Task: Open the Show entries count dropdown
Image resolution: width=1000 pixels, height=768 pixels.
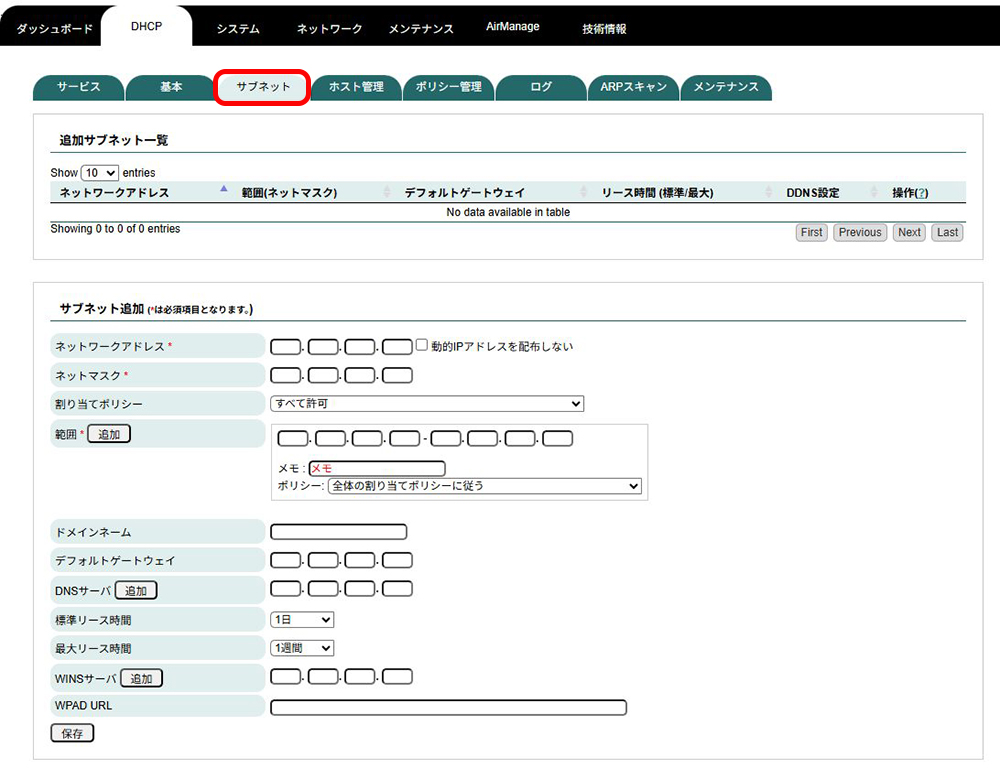Action: pos(100,173)
